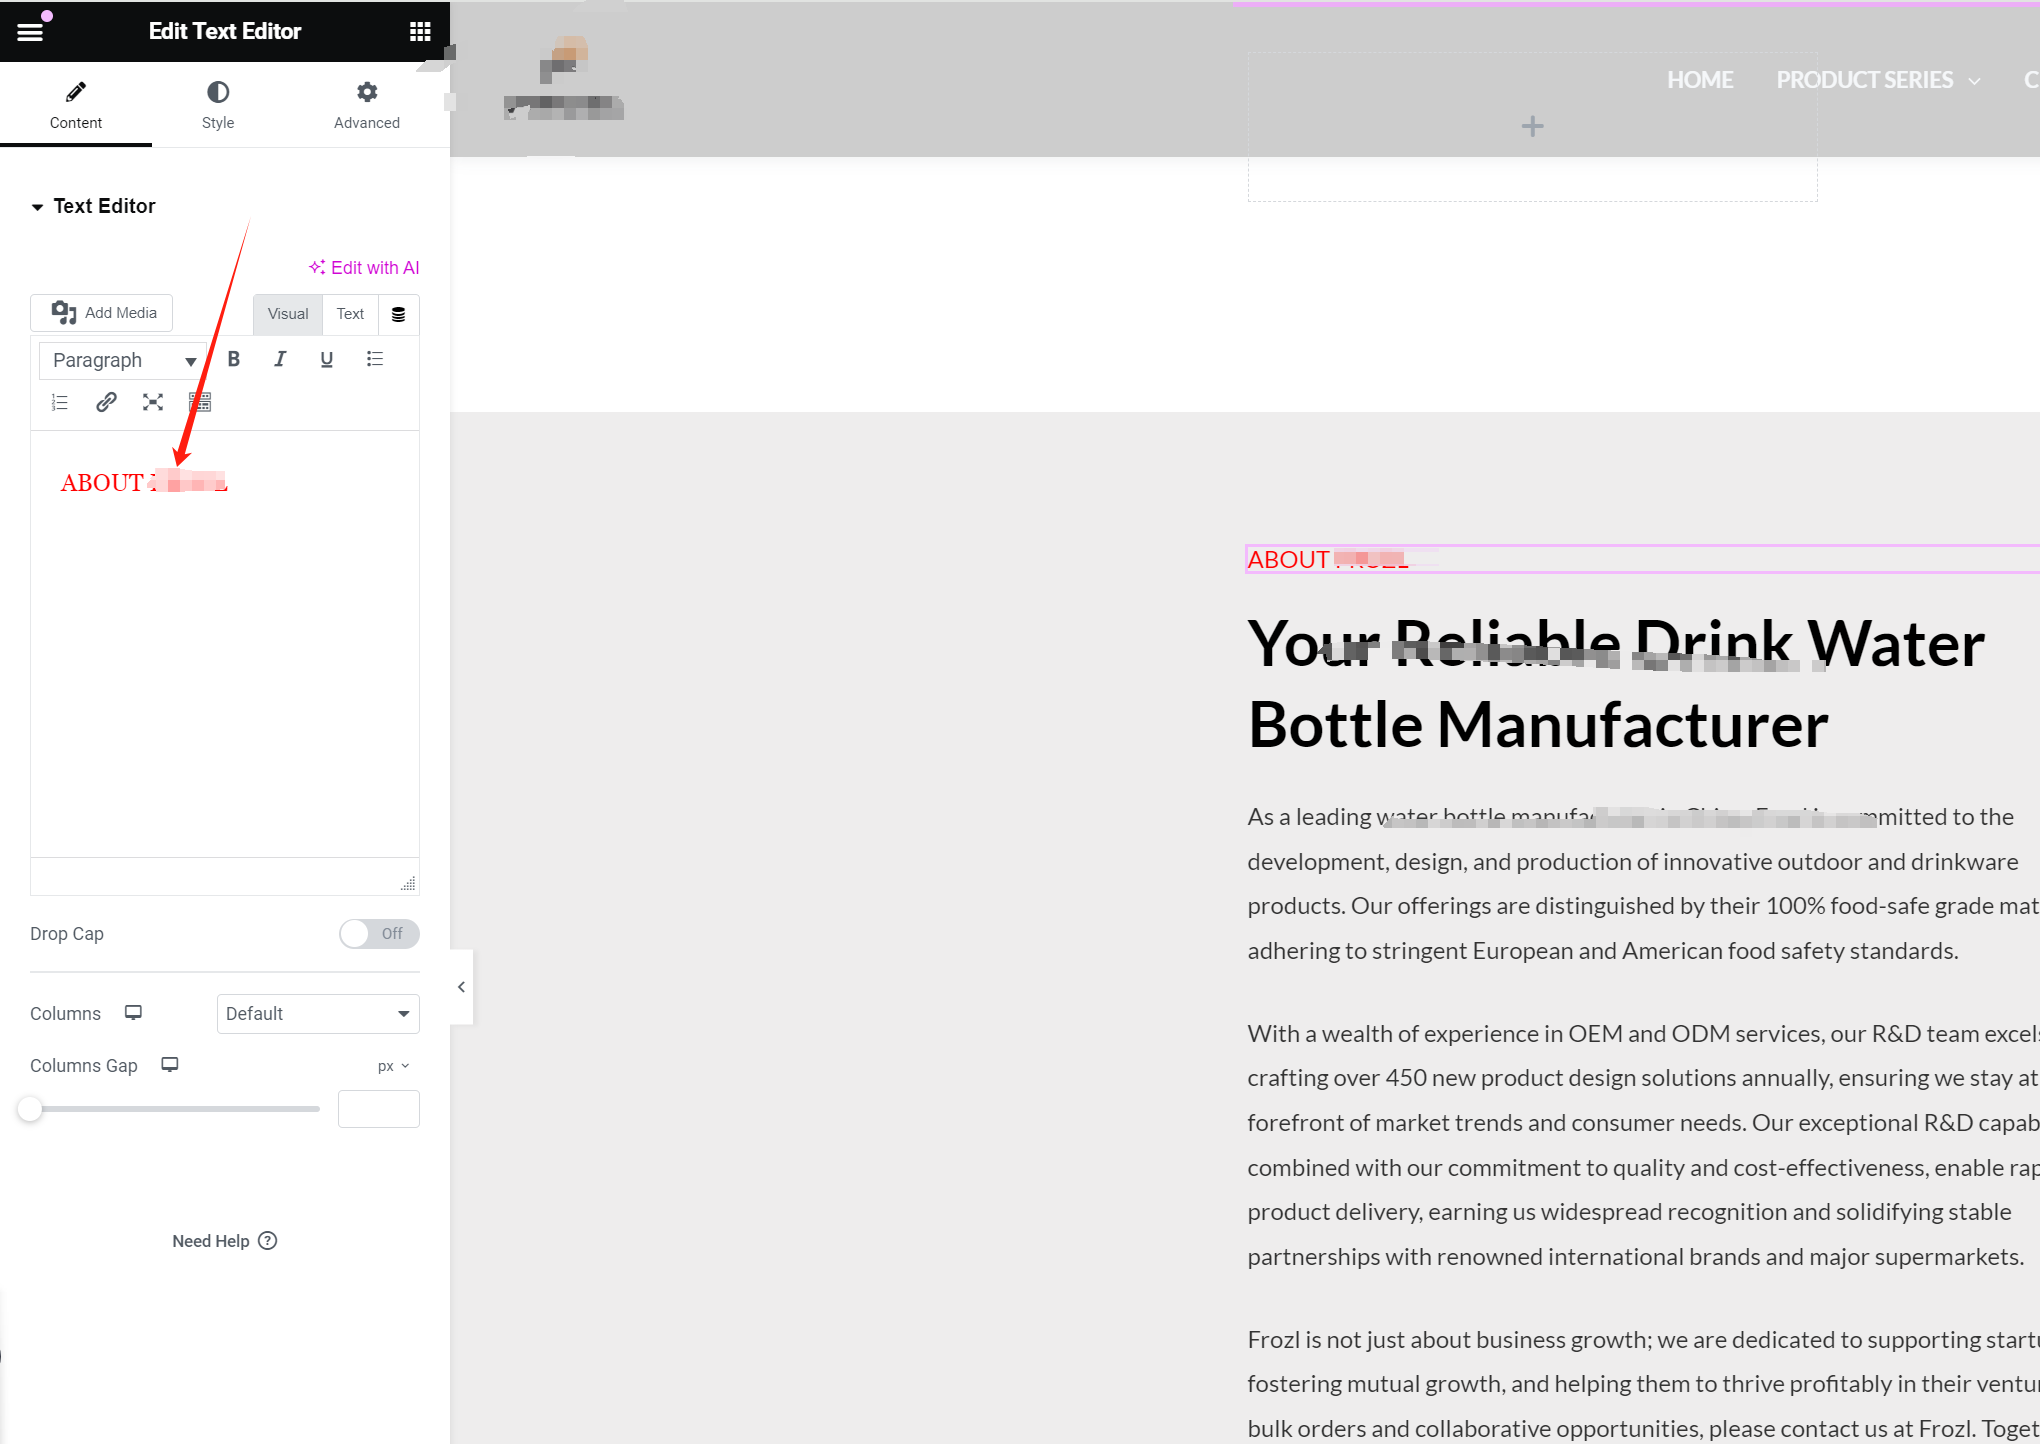Click the unordered list icon

375,359
